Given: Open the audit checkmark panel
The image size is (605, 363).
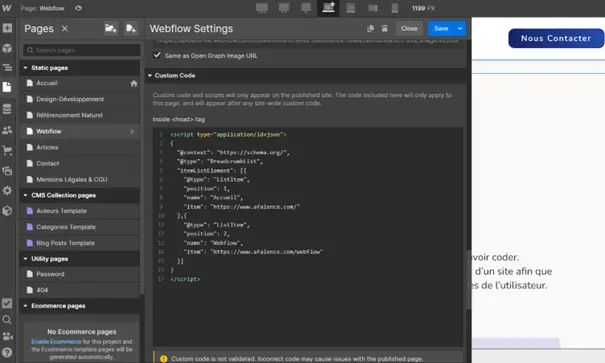Looking at the screenshot, I should click(x=7, y=303).
